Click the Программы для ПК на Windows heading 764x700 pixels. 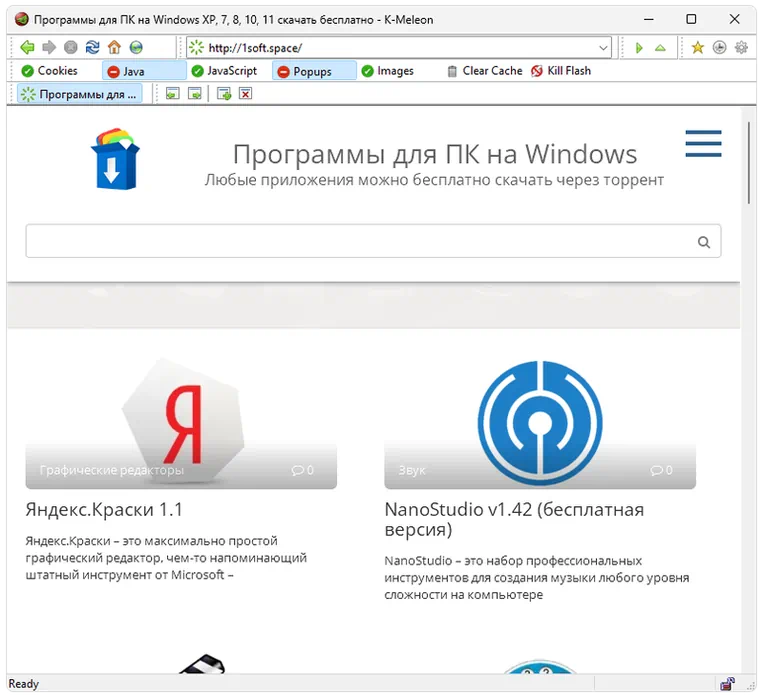435,154
